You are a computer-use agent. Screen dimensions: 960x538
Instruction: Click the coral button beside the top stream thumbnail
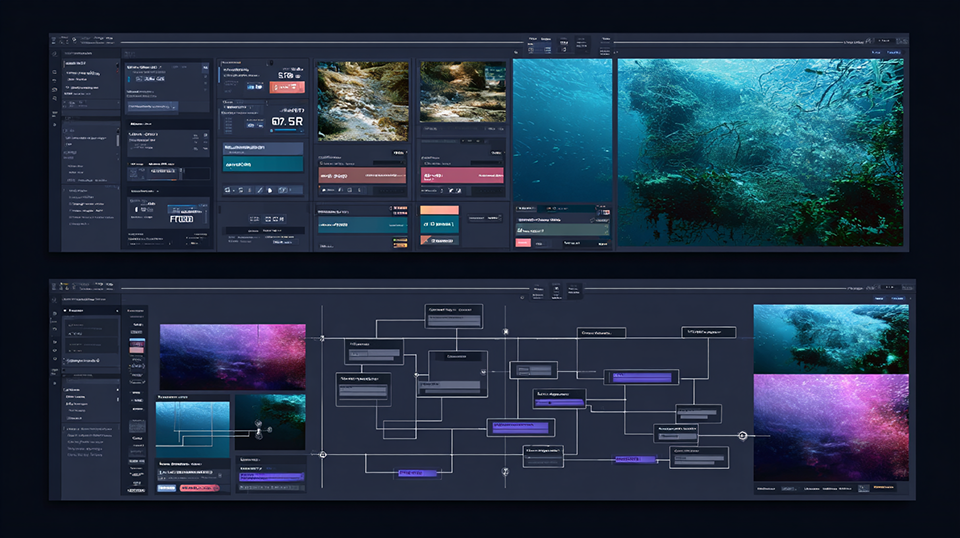[287, 87]
